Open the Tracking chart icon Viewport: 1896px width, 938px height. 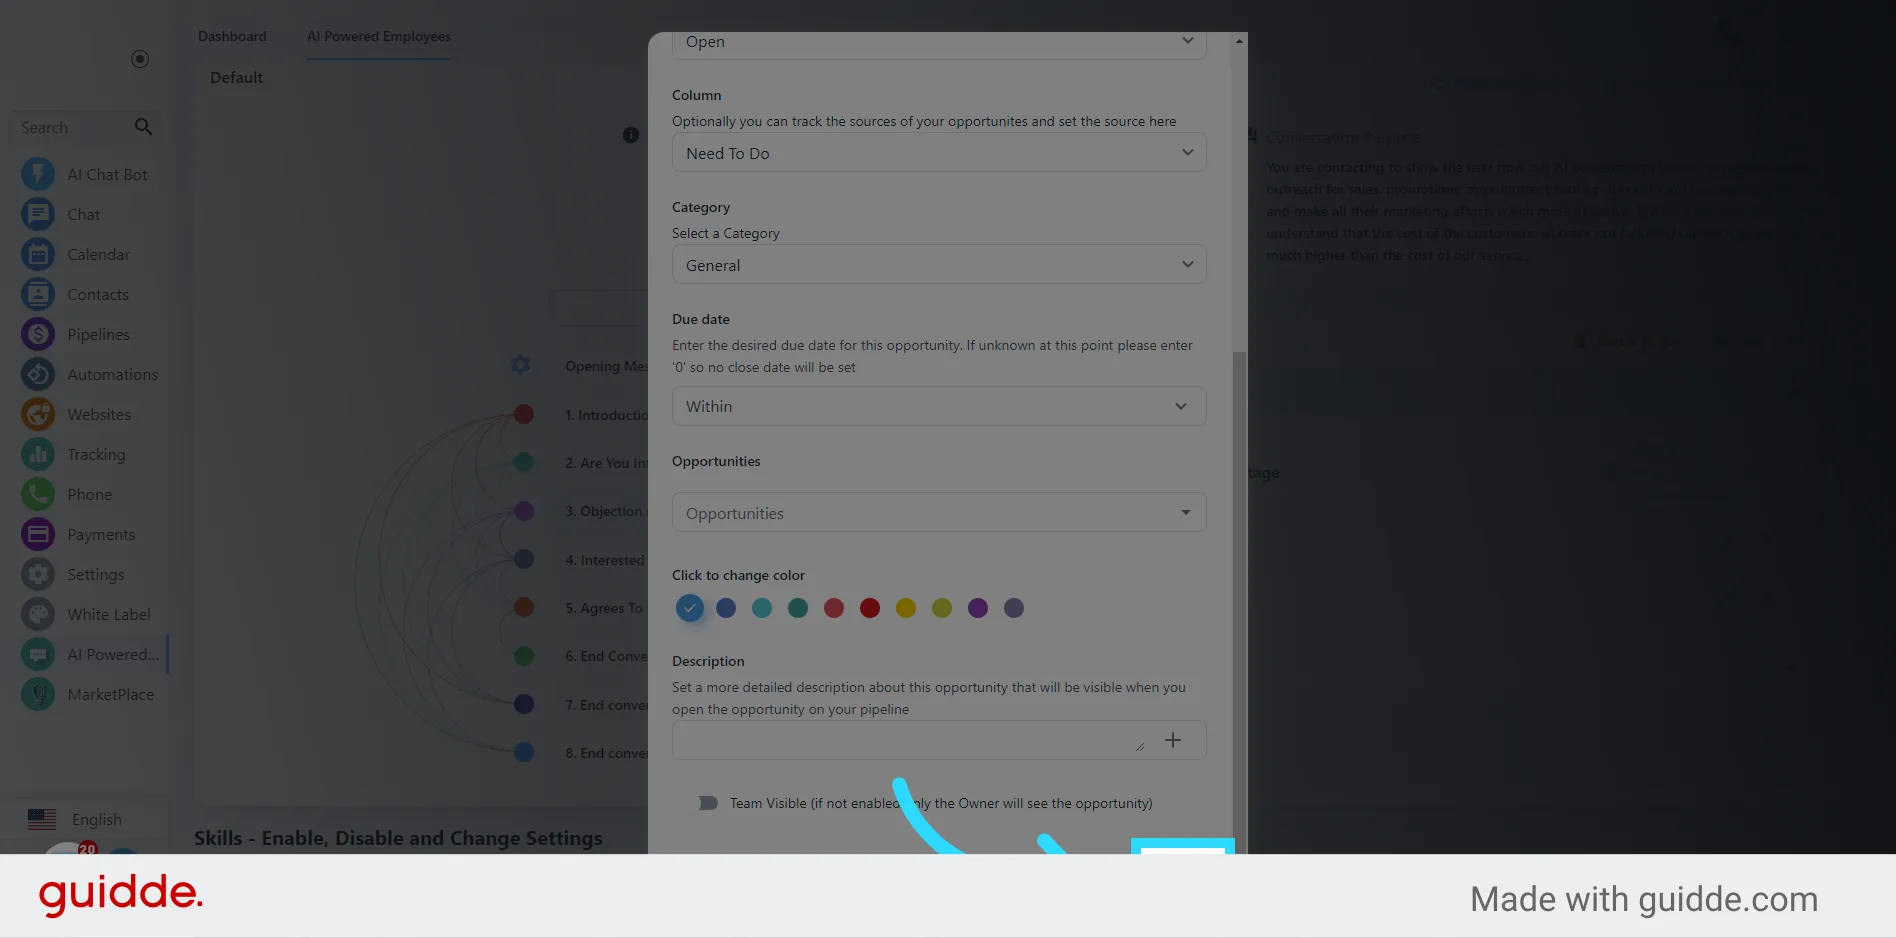pyautogui.click(x=38, y=454)
